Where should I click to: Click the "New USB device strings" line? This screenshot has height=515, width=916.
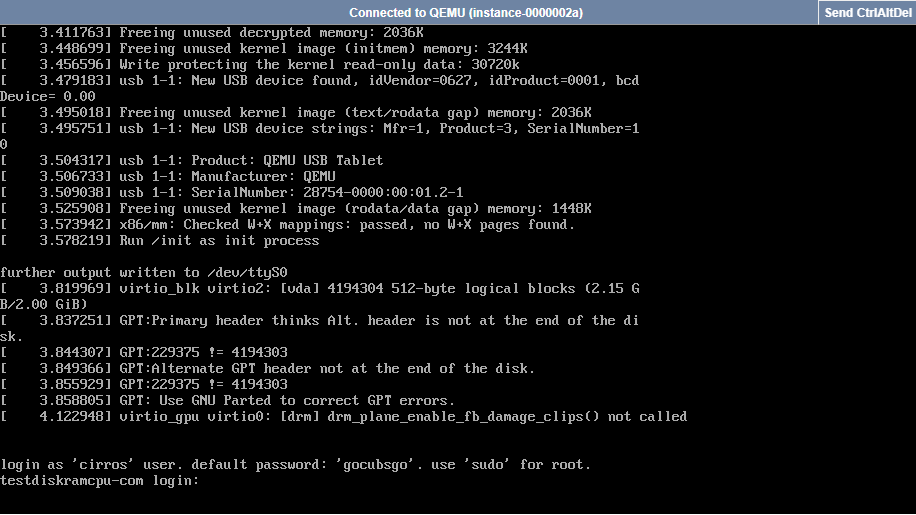point(379,129)
